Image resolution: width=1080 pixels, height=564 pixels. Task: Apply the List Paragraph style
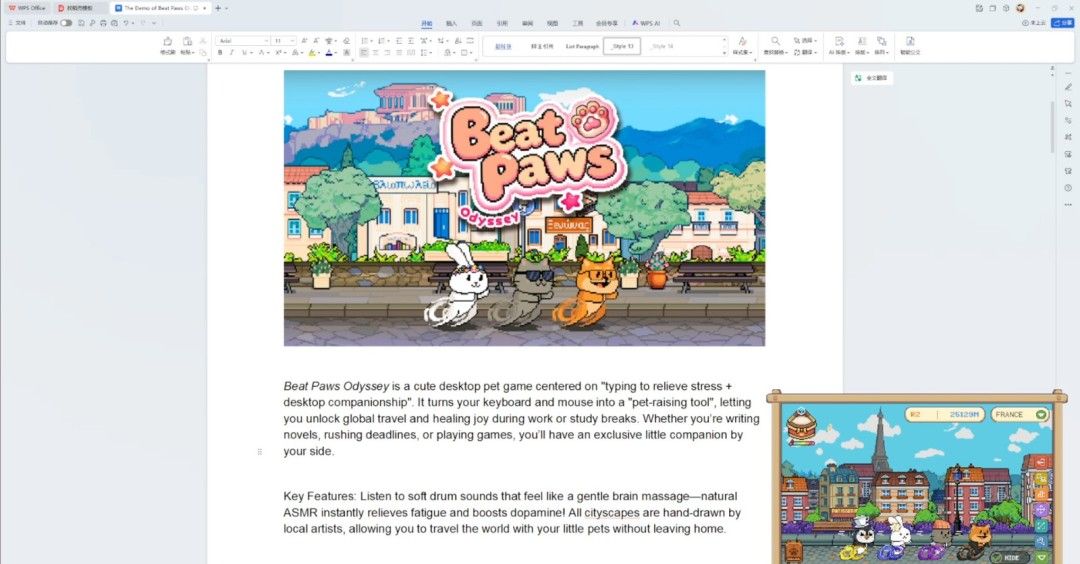582,46
